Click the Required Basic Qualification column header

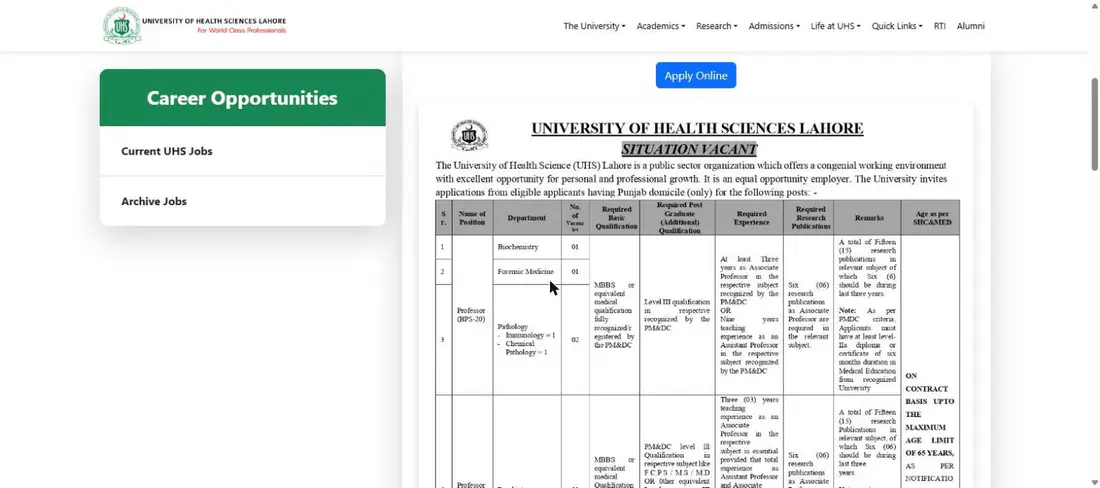[617, 217]
